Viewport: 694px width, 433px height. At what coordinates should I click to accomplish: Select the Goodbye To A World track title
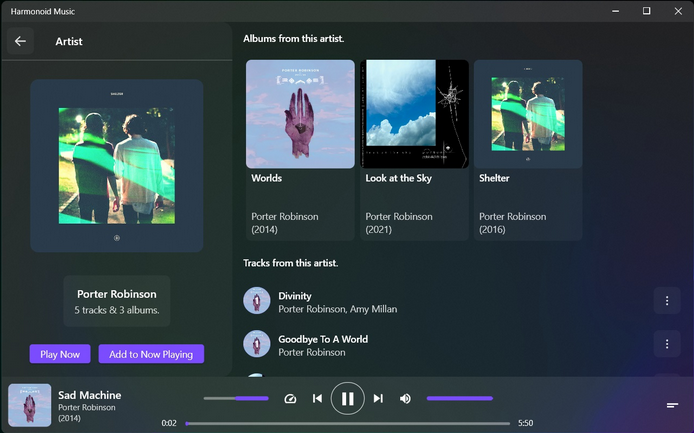323,339
